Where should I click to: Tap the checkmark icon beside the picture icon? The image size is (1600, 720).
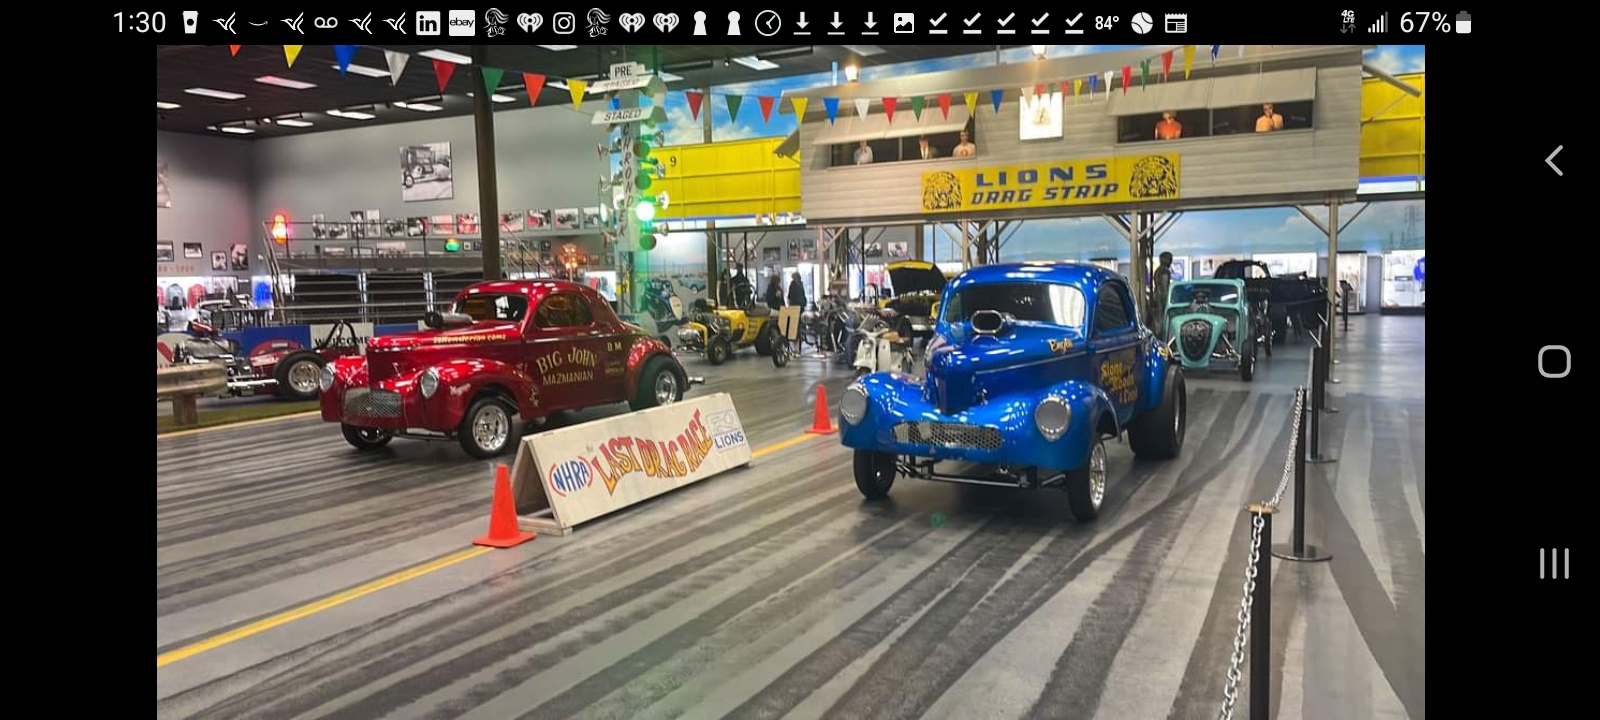click(938, 23)
